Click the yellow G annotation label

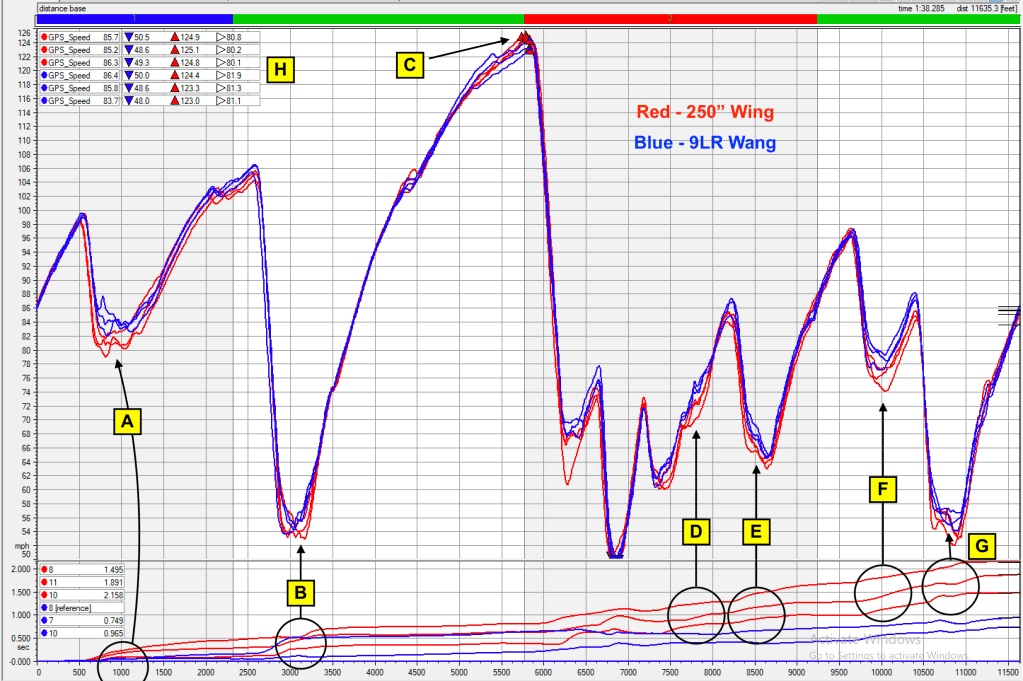point(983,545)
